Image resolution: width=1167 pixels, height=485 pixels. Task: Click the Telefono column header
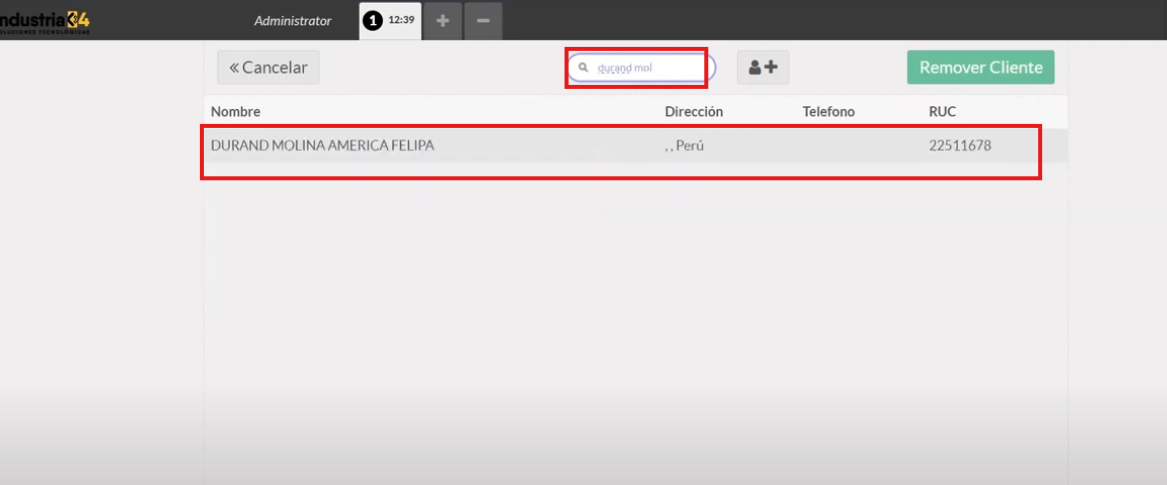point(828,112)
